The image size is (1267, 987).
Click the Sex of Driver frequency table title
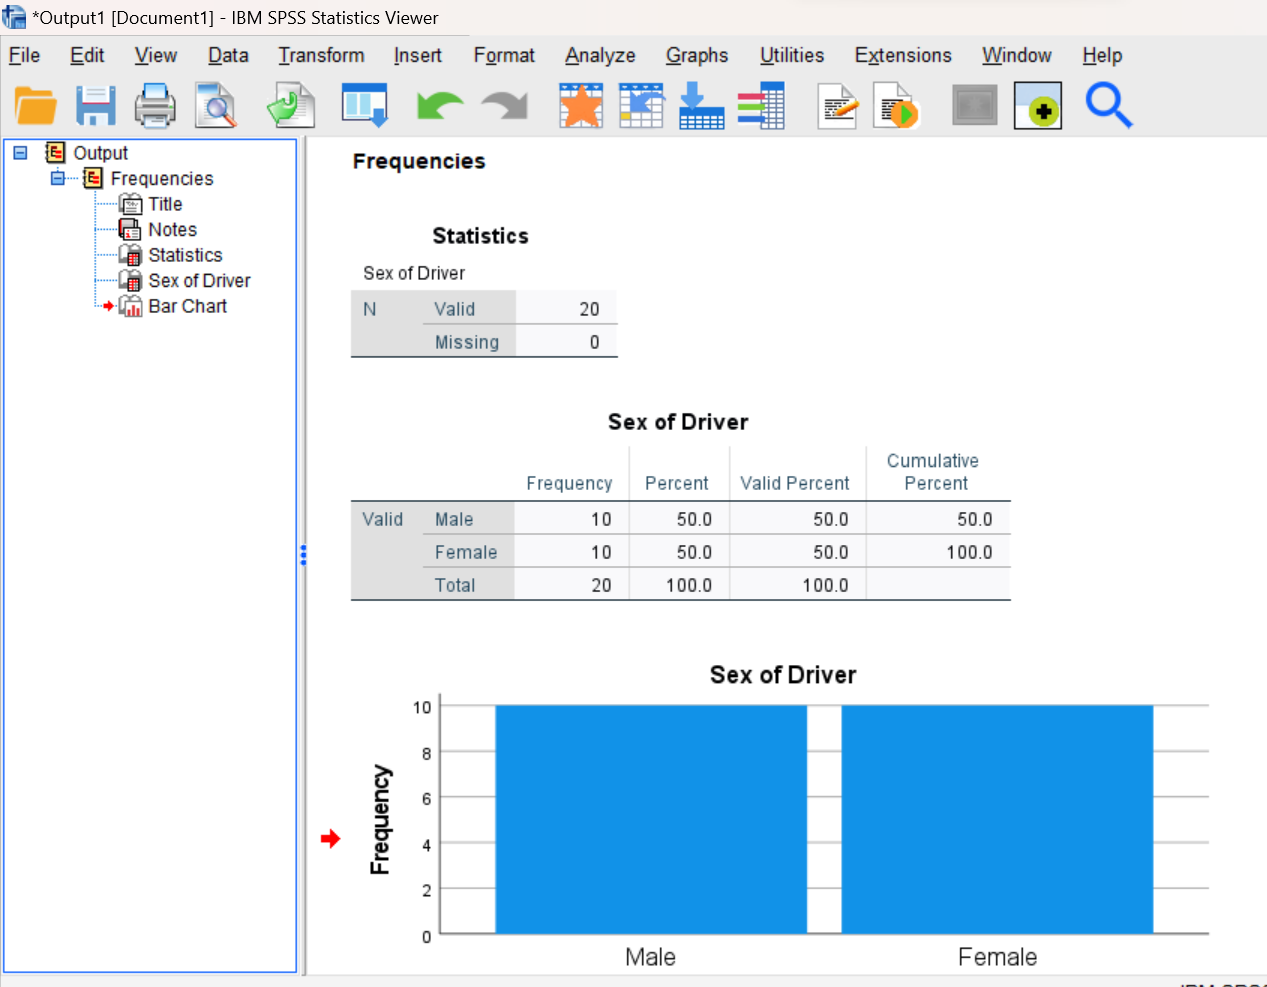[x=678, y=422]
